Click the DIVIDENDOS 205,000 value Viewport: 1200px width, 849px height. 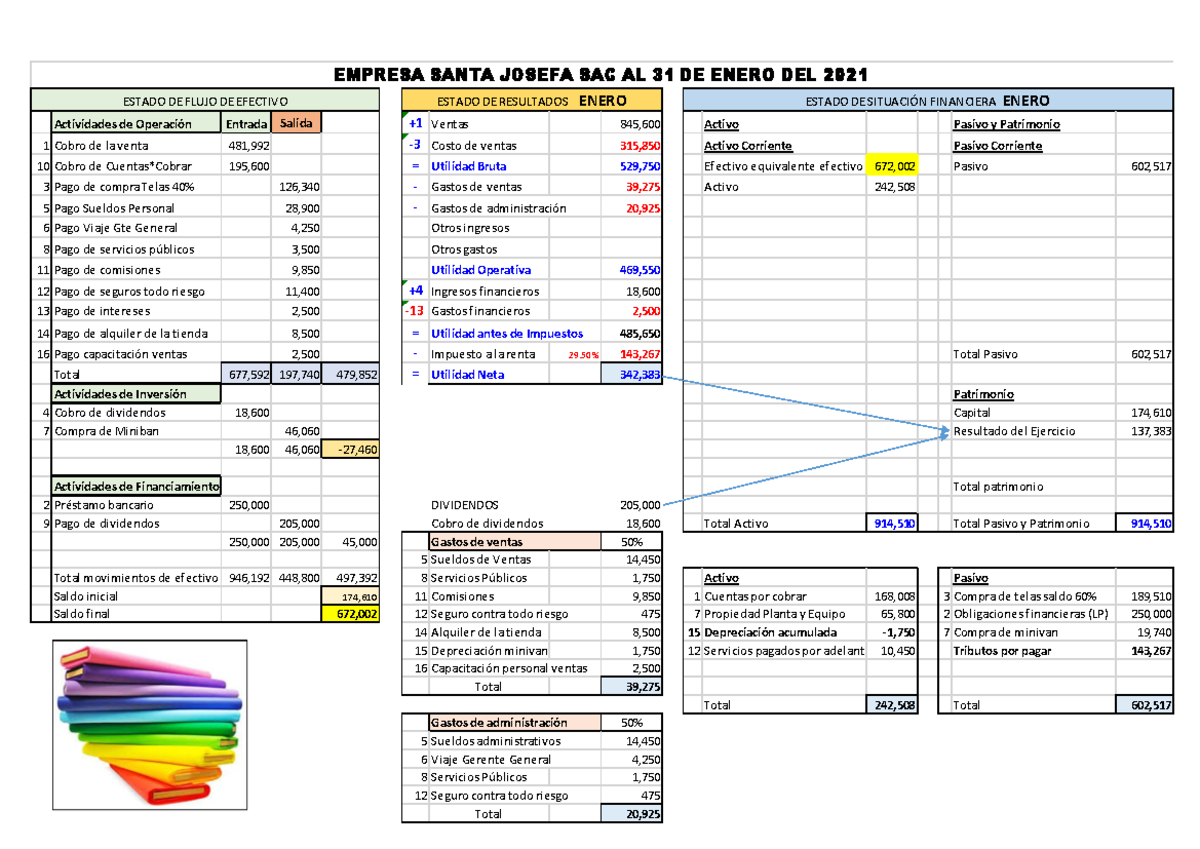point(635,505)
